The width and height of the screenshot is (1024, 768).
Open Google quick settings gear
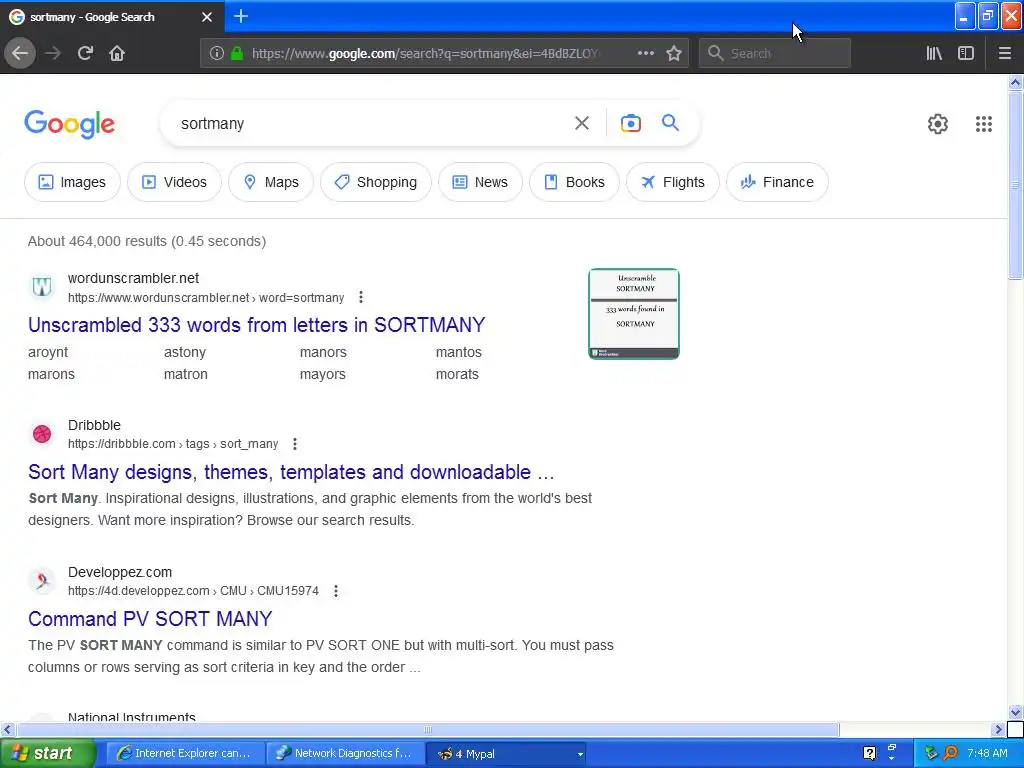938,124
